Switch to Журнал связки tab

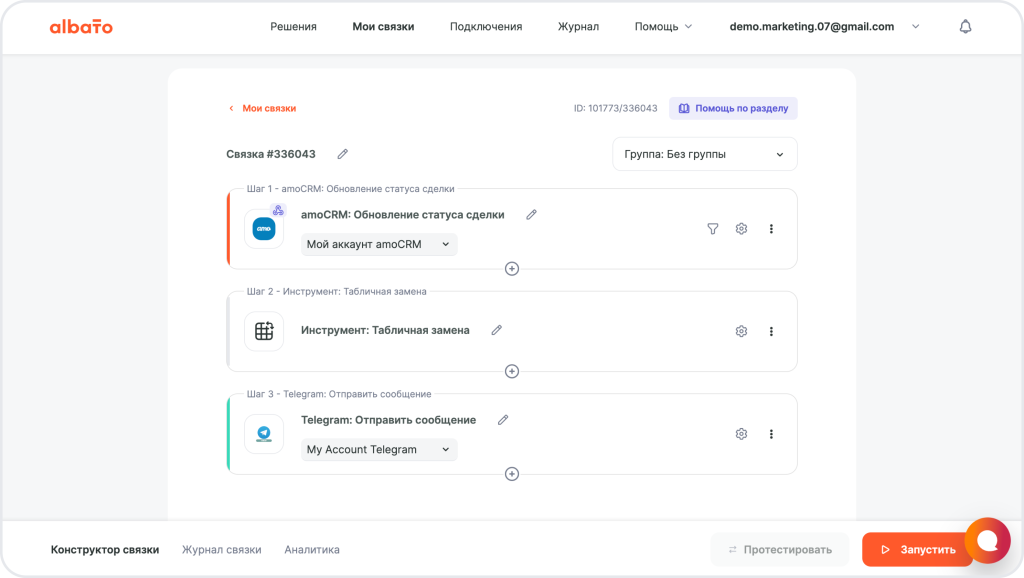click(221, 549)
